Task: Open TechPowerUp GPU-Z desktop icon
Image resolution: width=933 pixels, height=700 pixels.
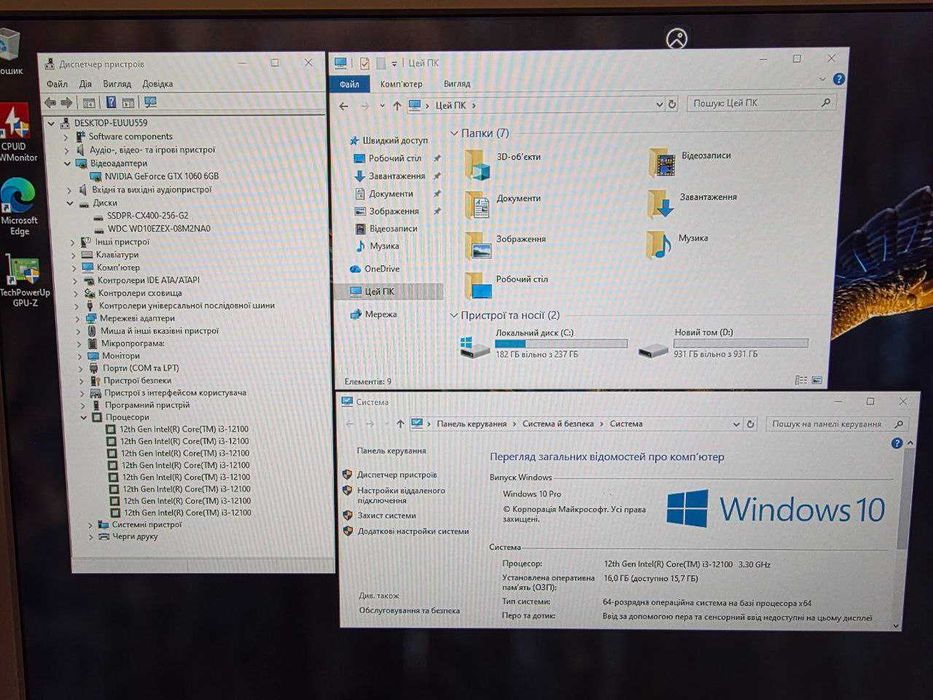Action: 24,280
